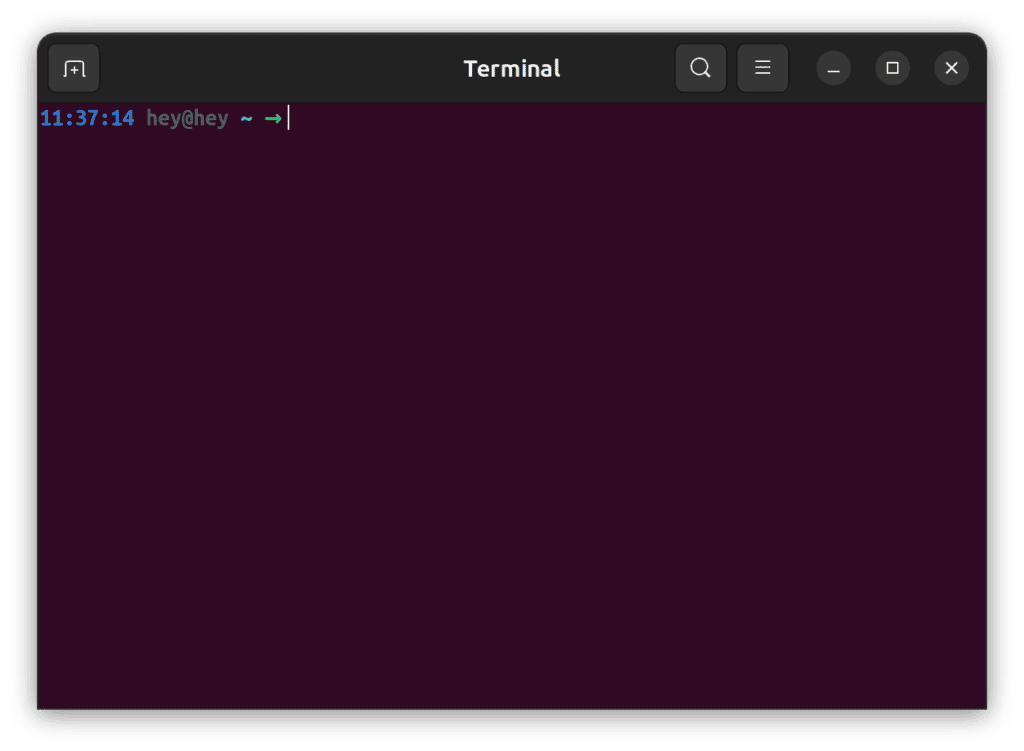Click the blinking terminal cursor
Viewport: 1024px width, 751px height.
pyautogui.click(x=288, y=118)
